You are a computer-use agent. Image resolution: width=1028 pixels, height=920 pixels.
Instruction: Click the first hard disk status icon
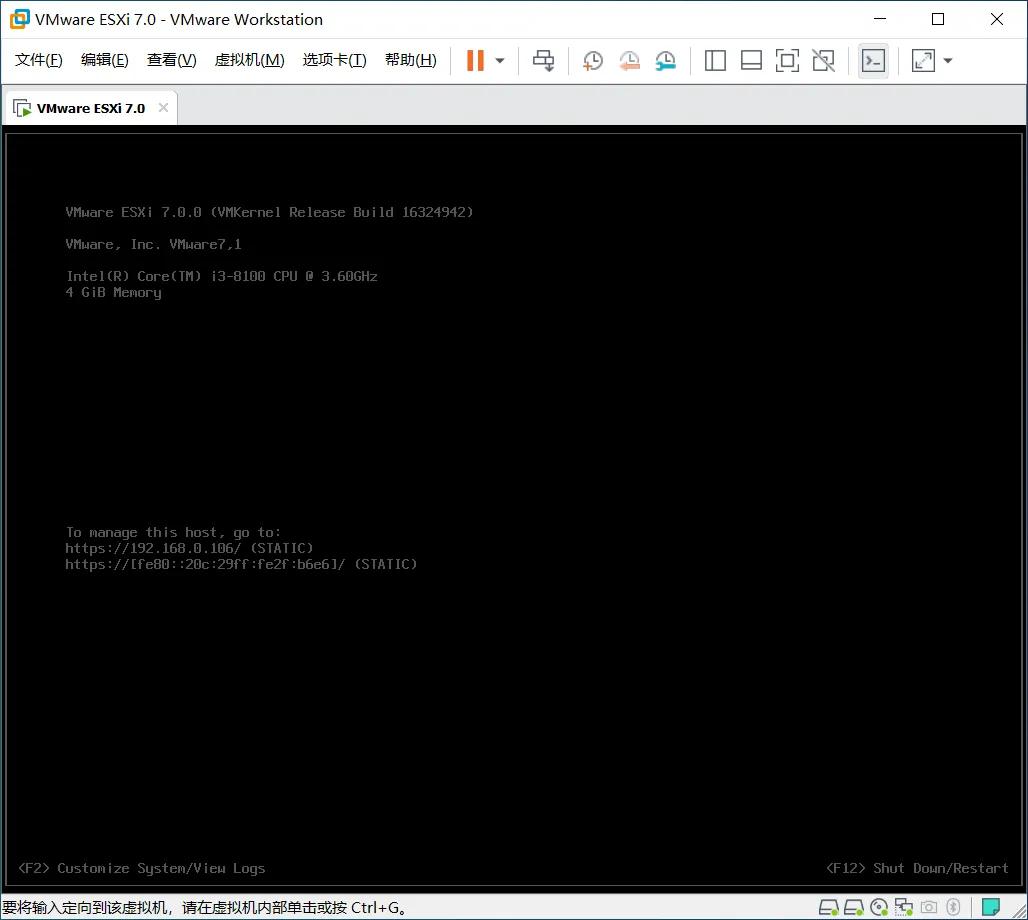(x=829, y=908)
